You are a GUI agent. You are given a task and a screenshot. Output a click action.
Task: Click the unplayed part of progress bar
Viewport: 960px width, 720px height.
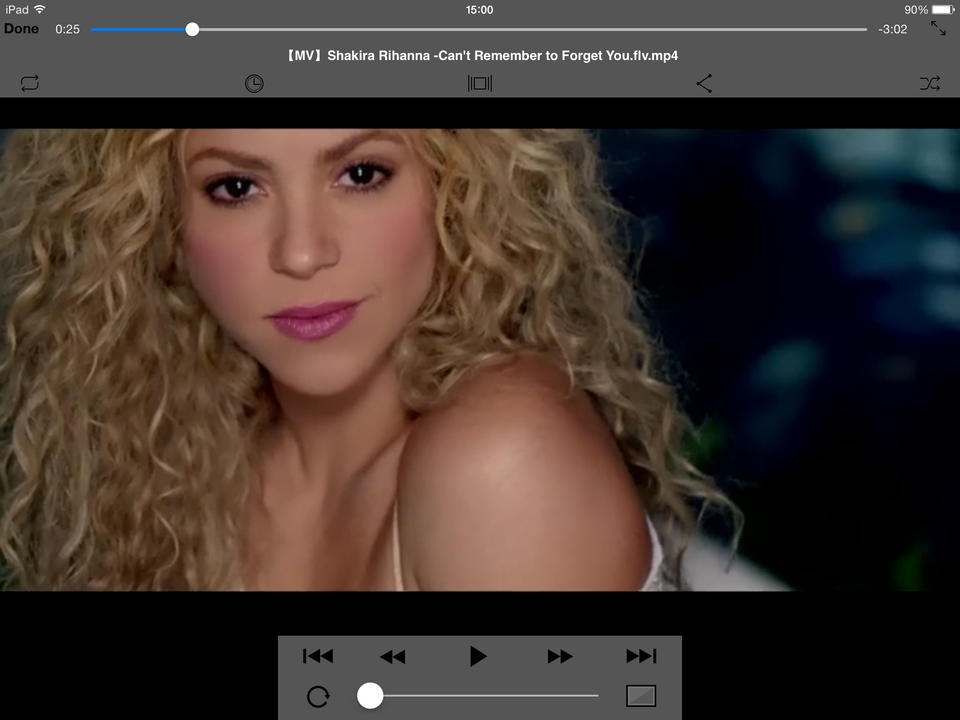(533, 29)
